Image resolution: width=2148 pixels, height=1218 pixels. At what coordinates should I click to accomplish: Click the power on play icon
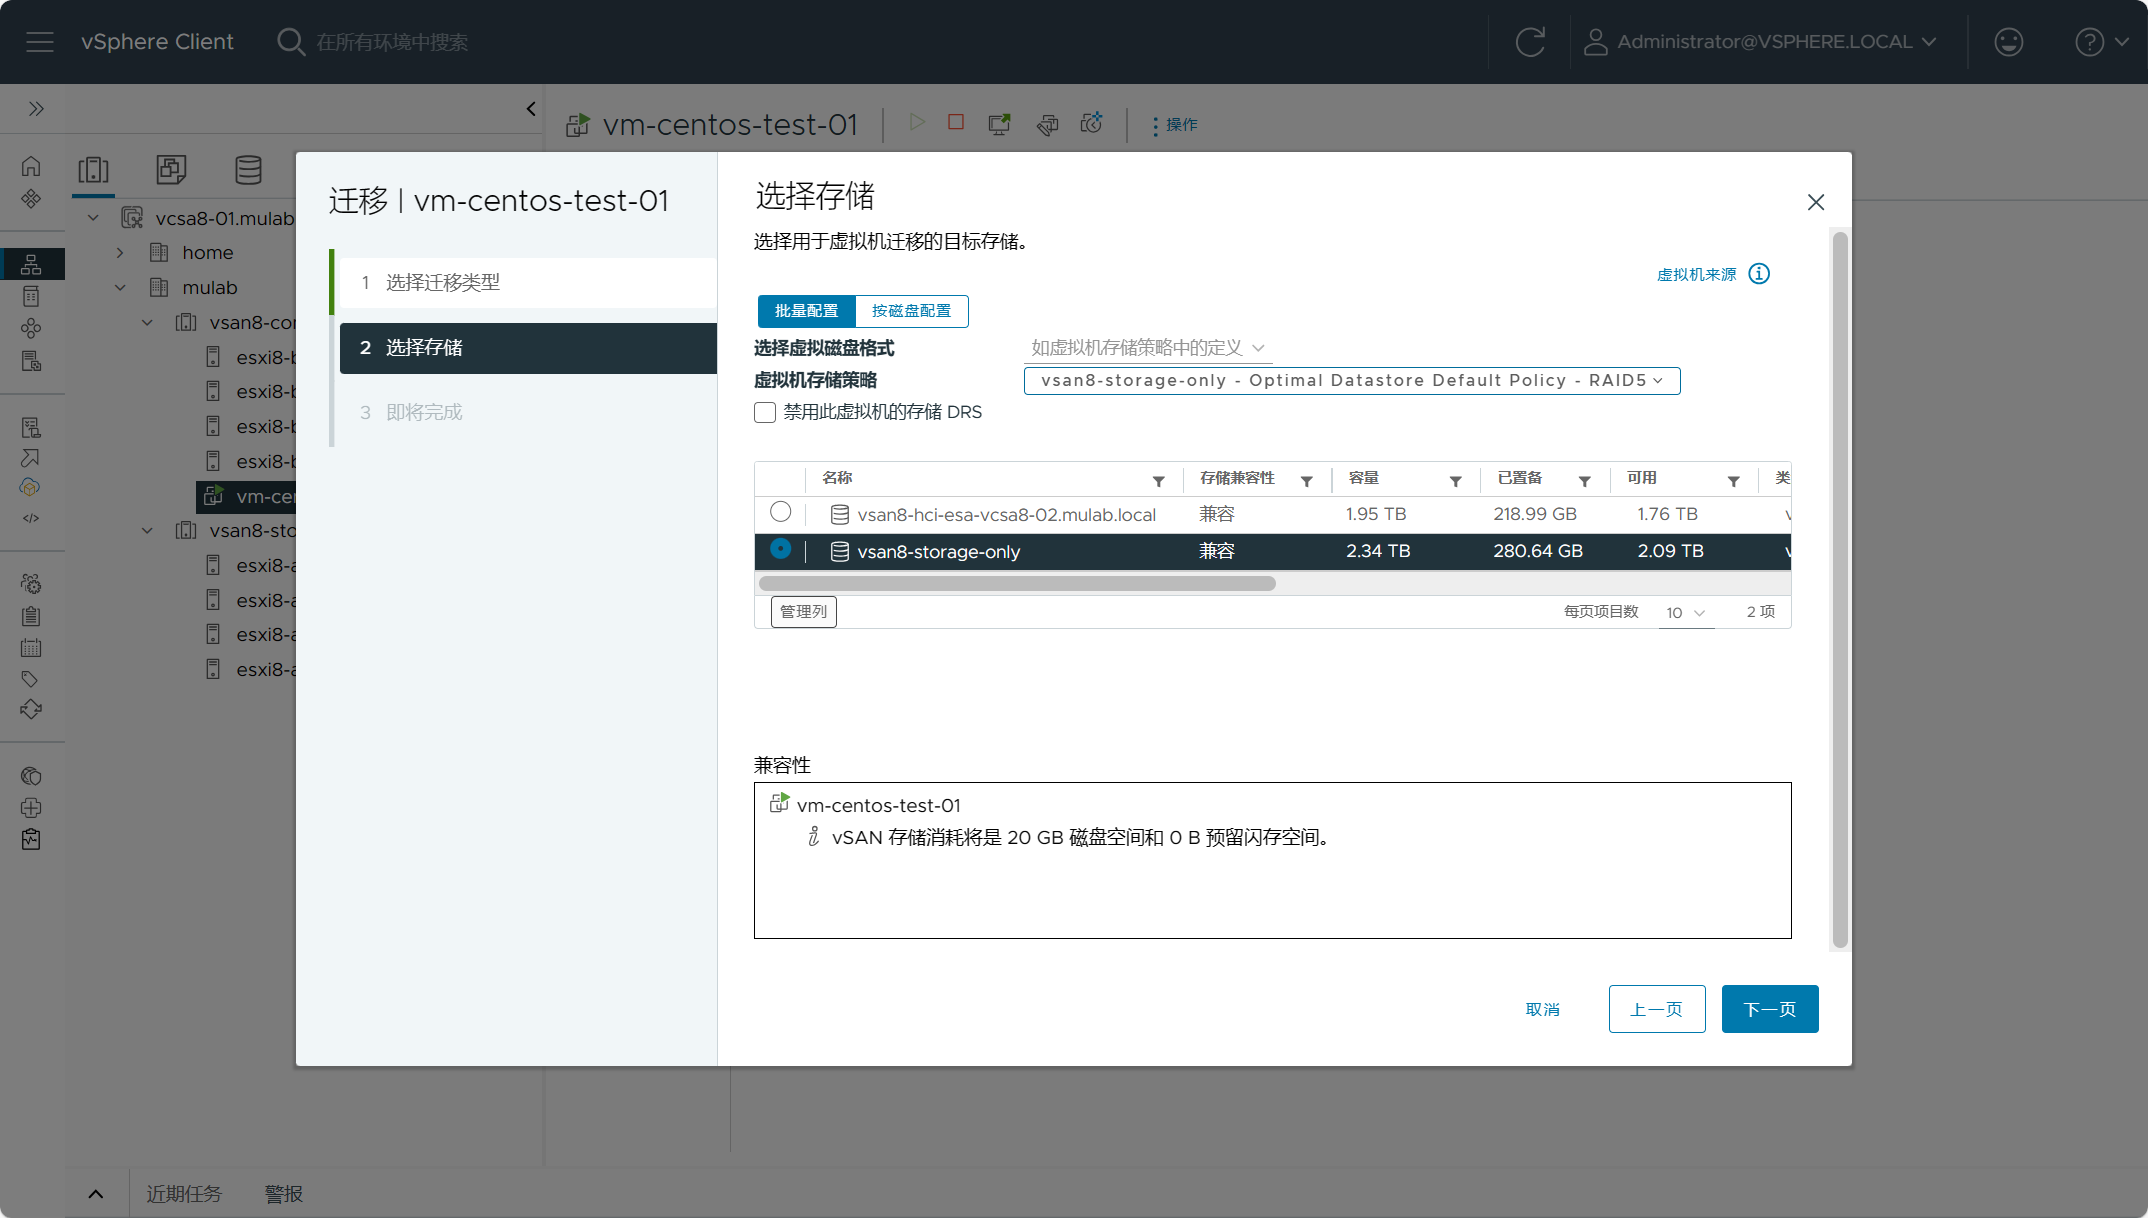(x=917, y=122)
